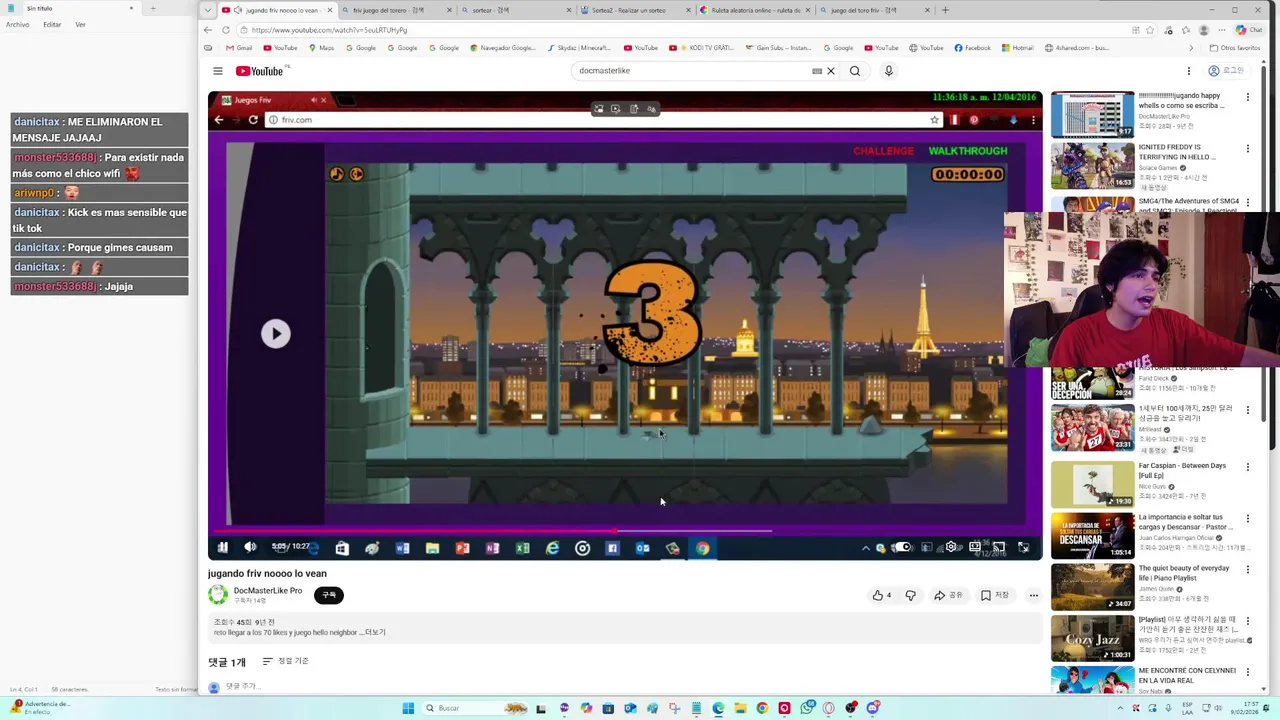Show overflow bookmarks chevron
This screenshot has height=720, width=1280.
coord(1191,48)
